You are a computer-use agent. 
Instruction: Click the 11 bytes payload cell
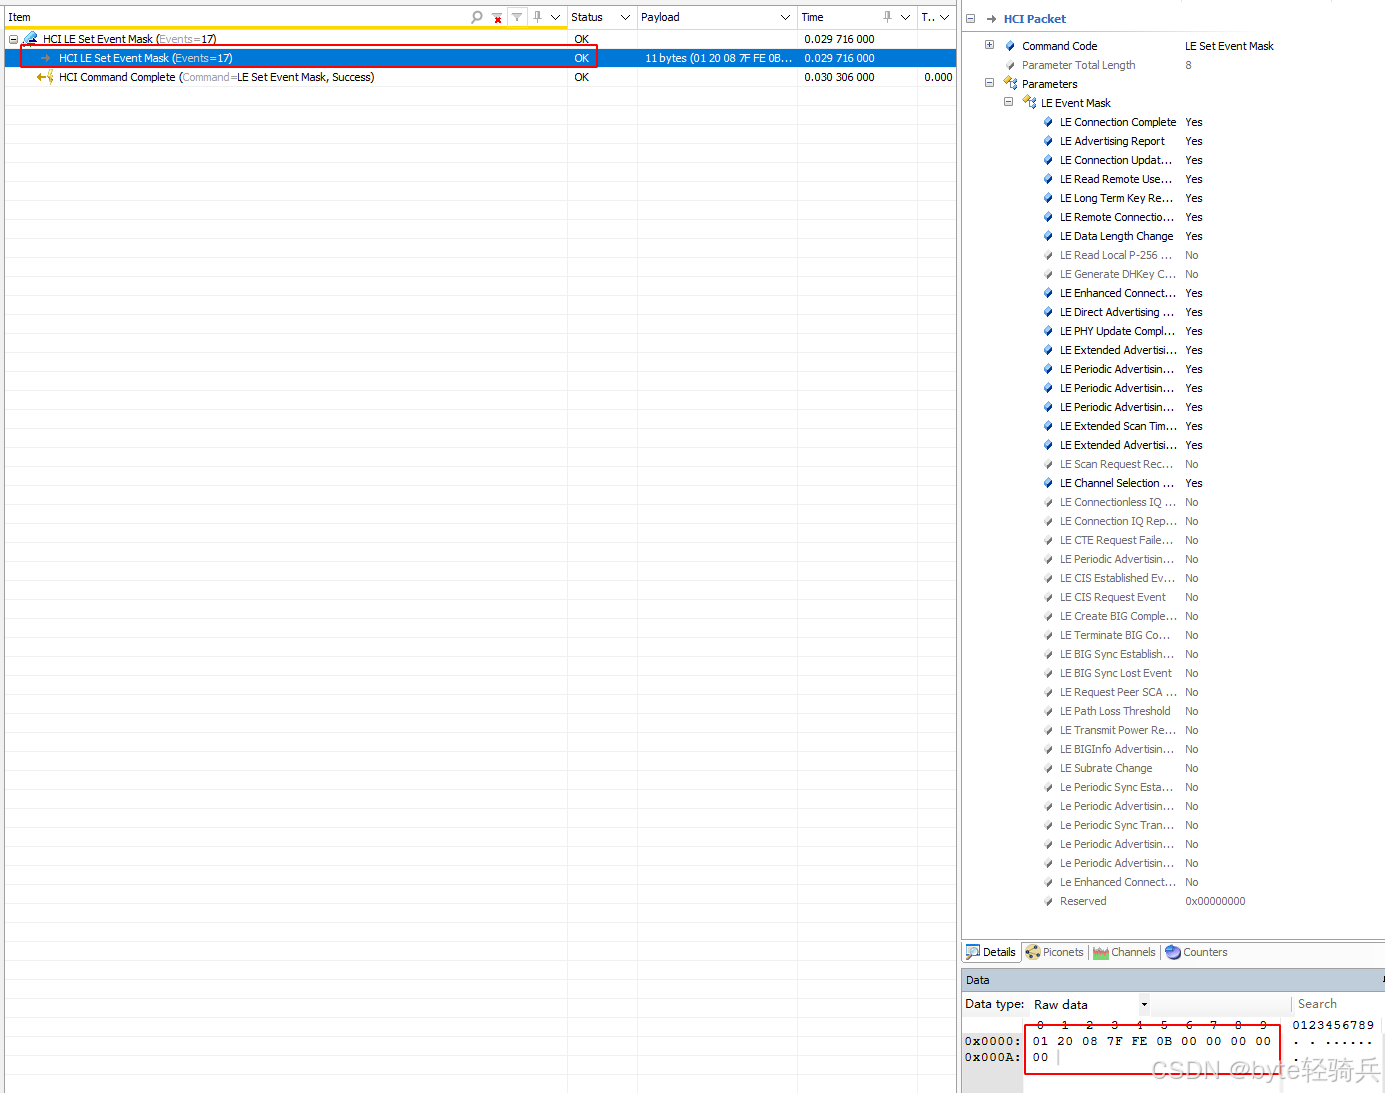[717, 58]
